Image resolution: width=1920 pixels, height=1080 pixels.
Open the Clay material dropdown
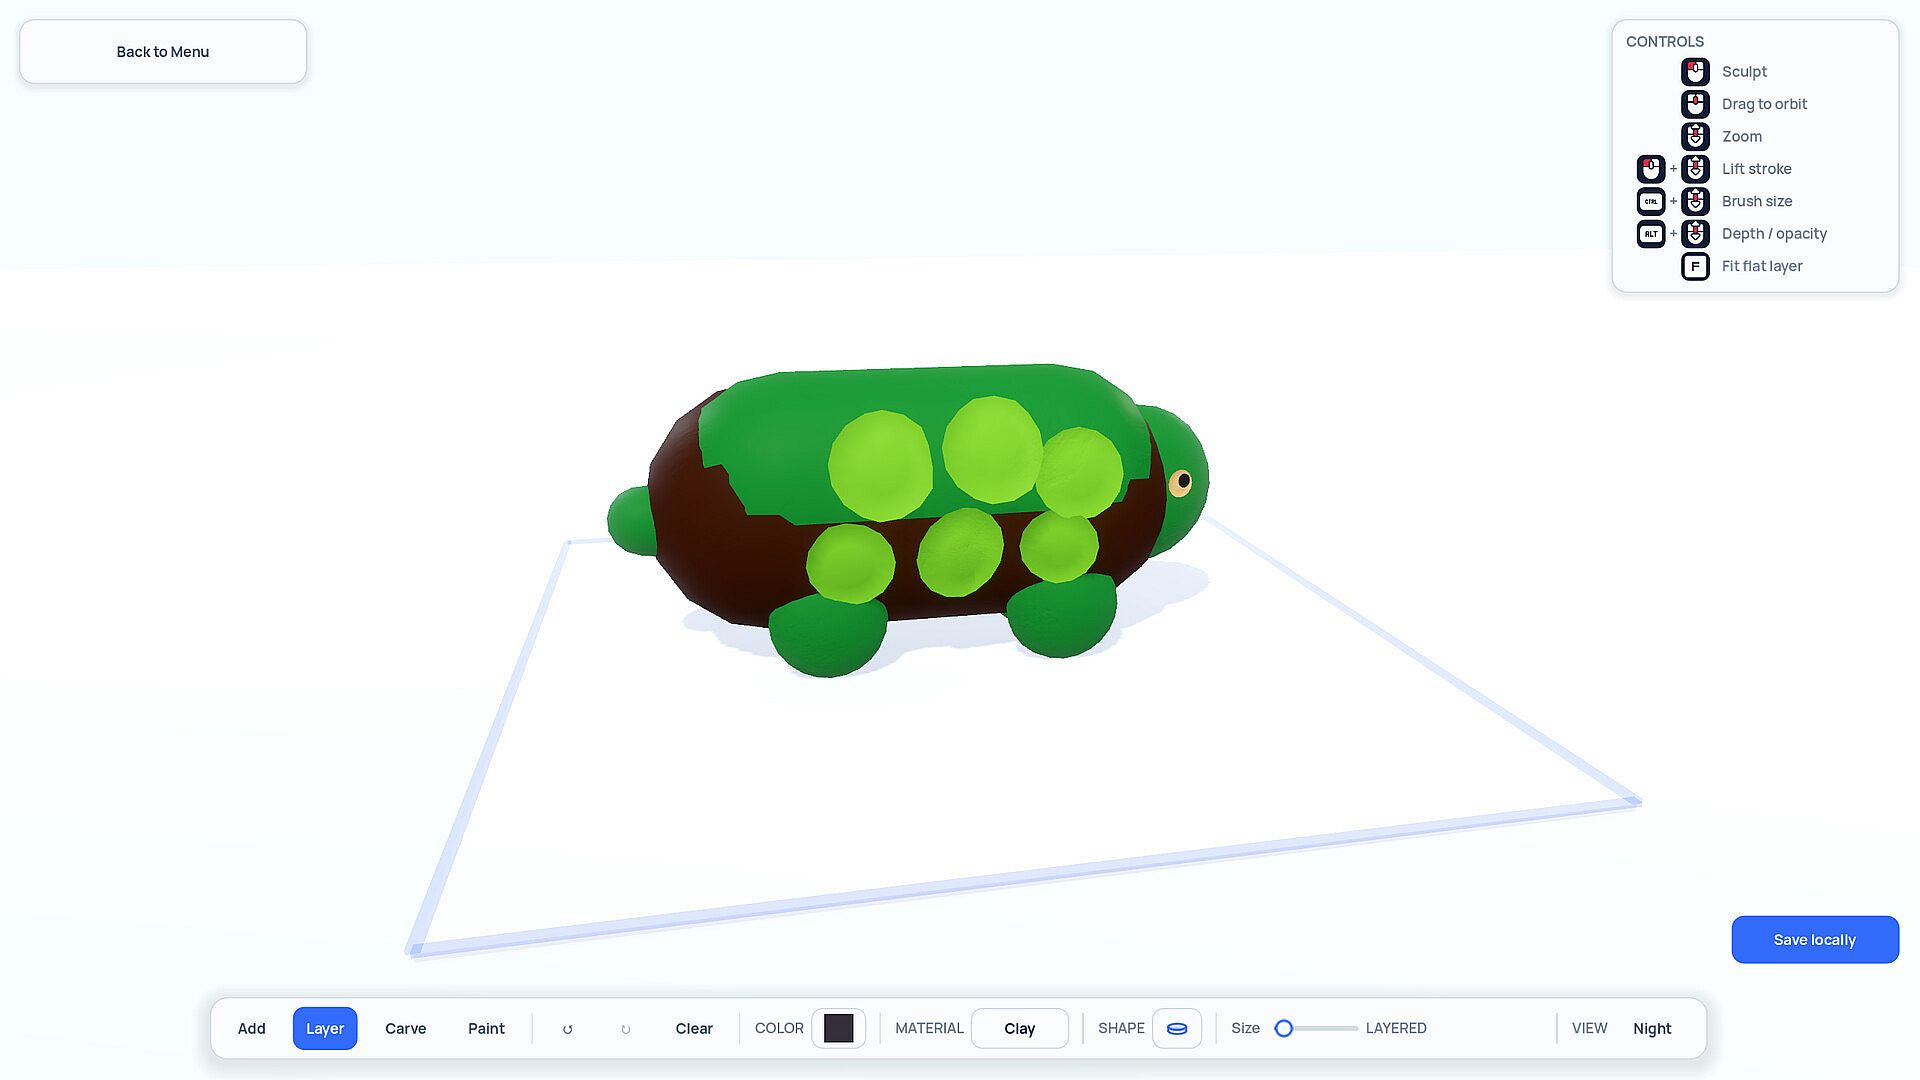pos(1020,1028)
